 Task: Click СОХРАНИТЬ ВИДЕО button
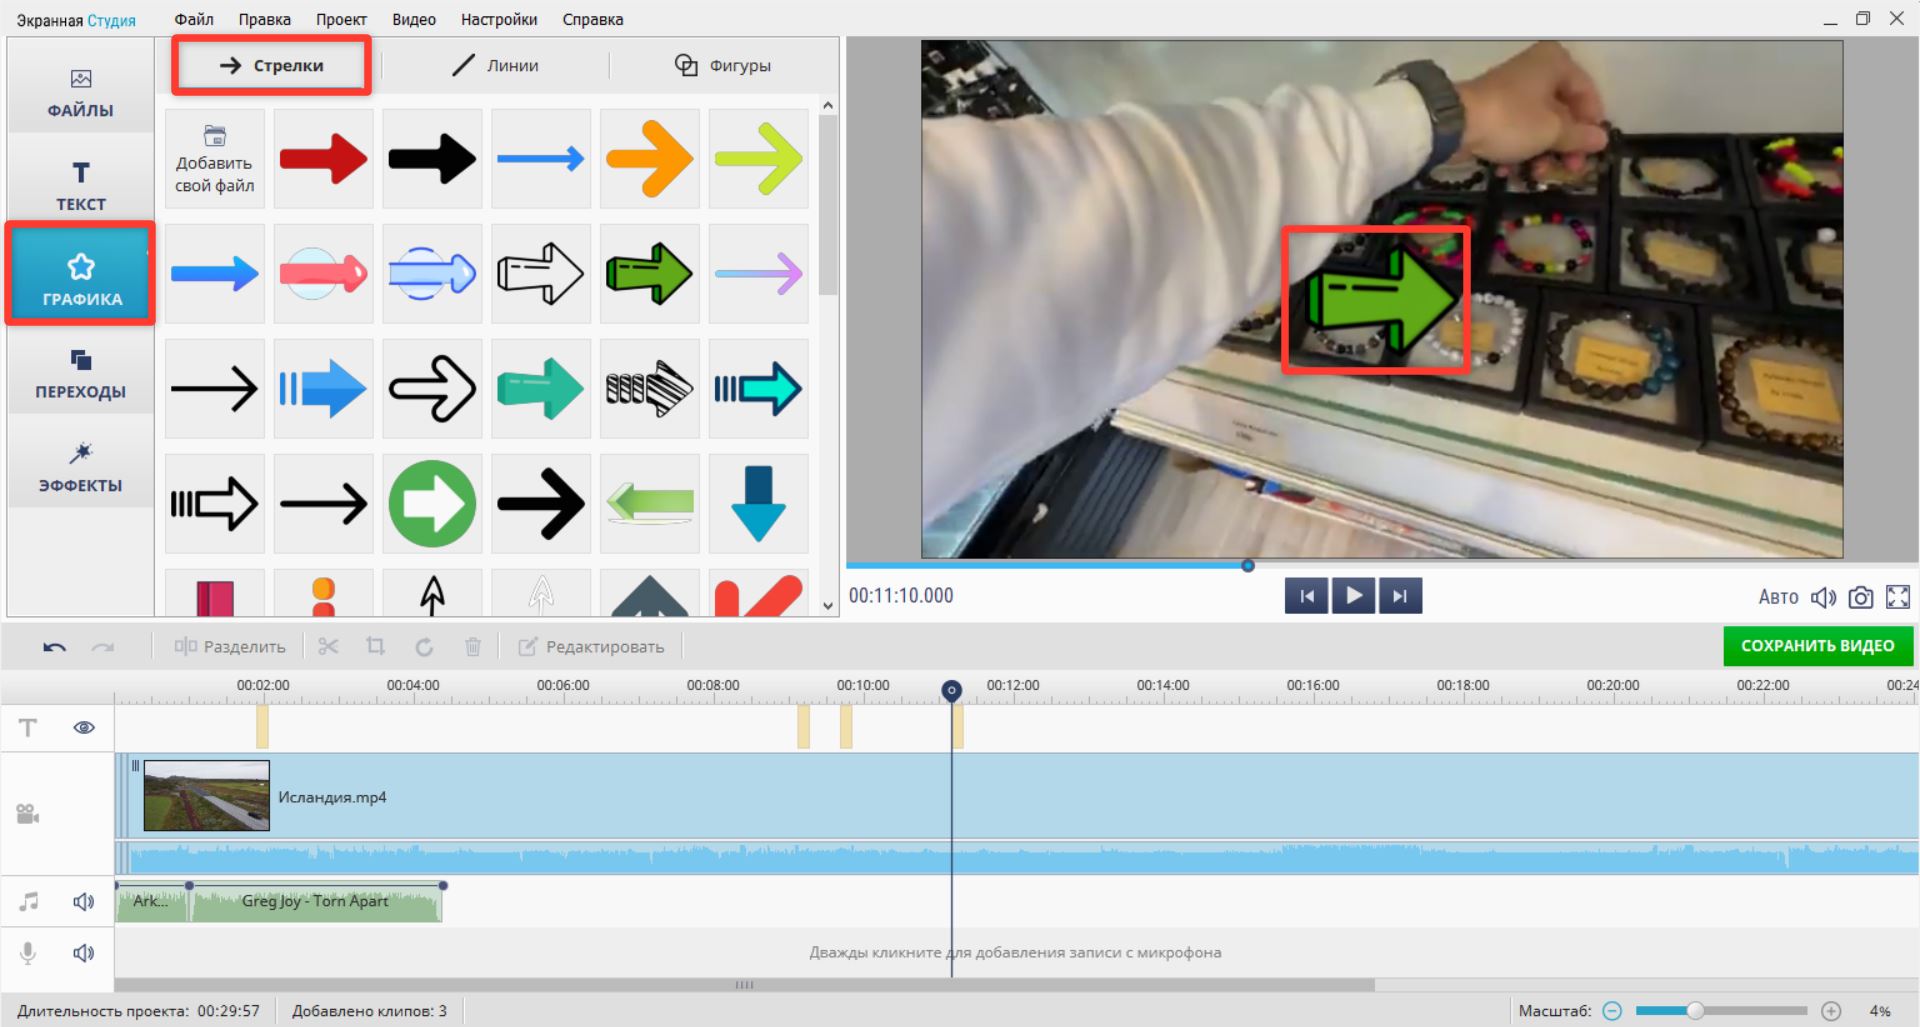click(1818, 646)
